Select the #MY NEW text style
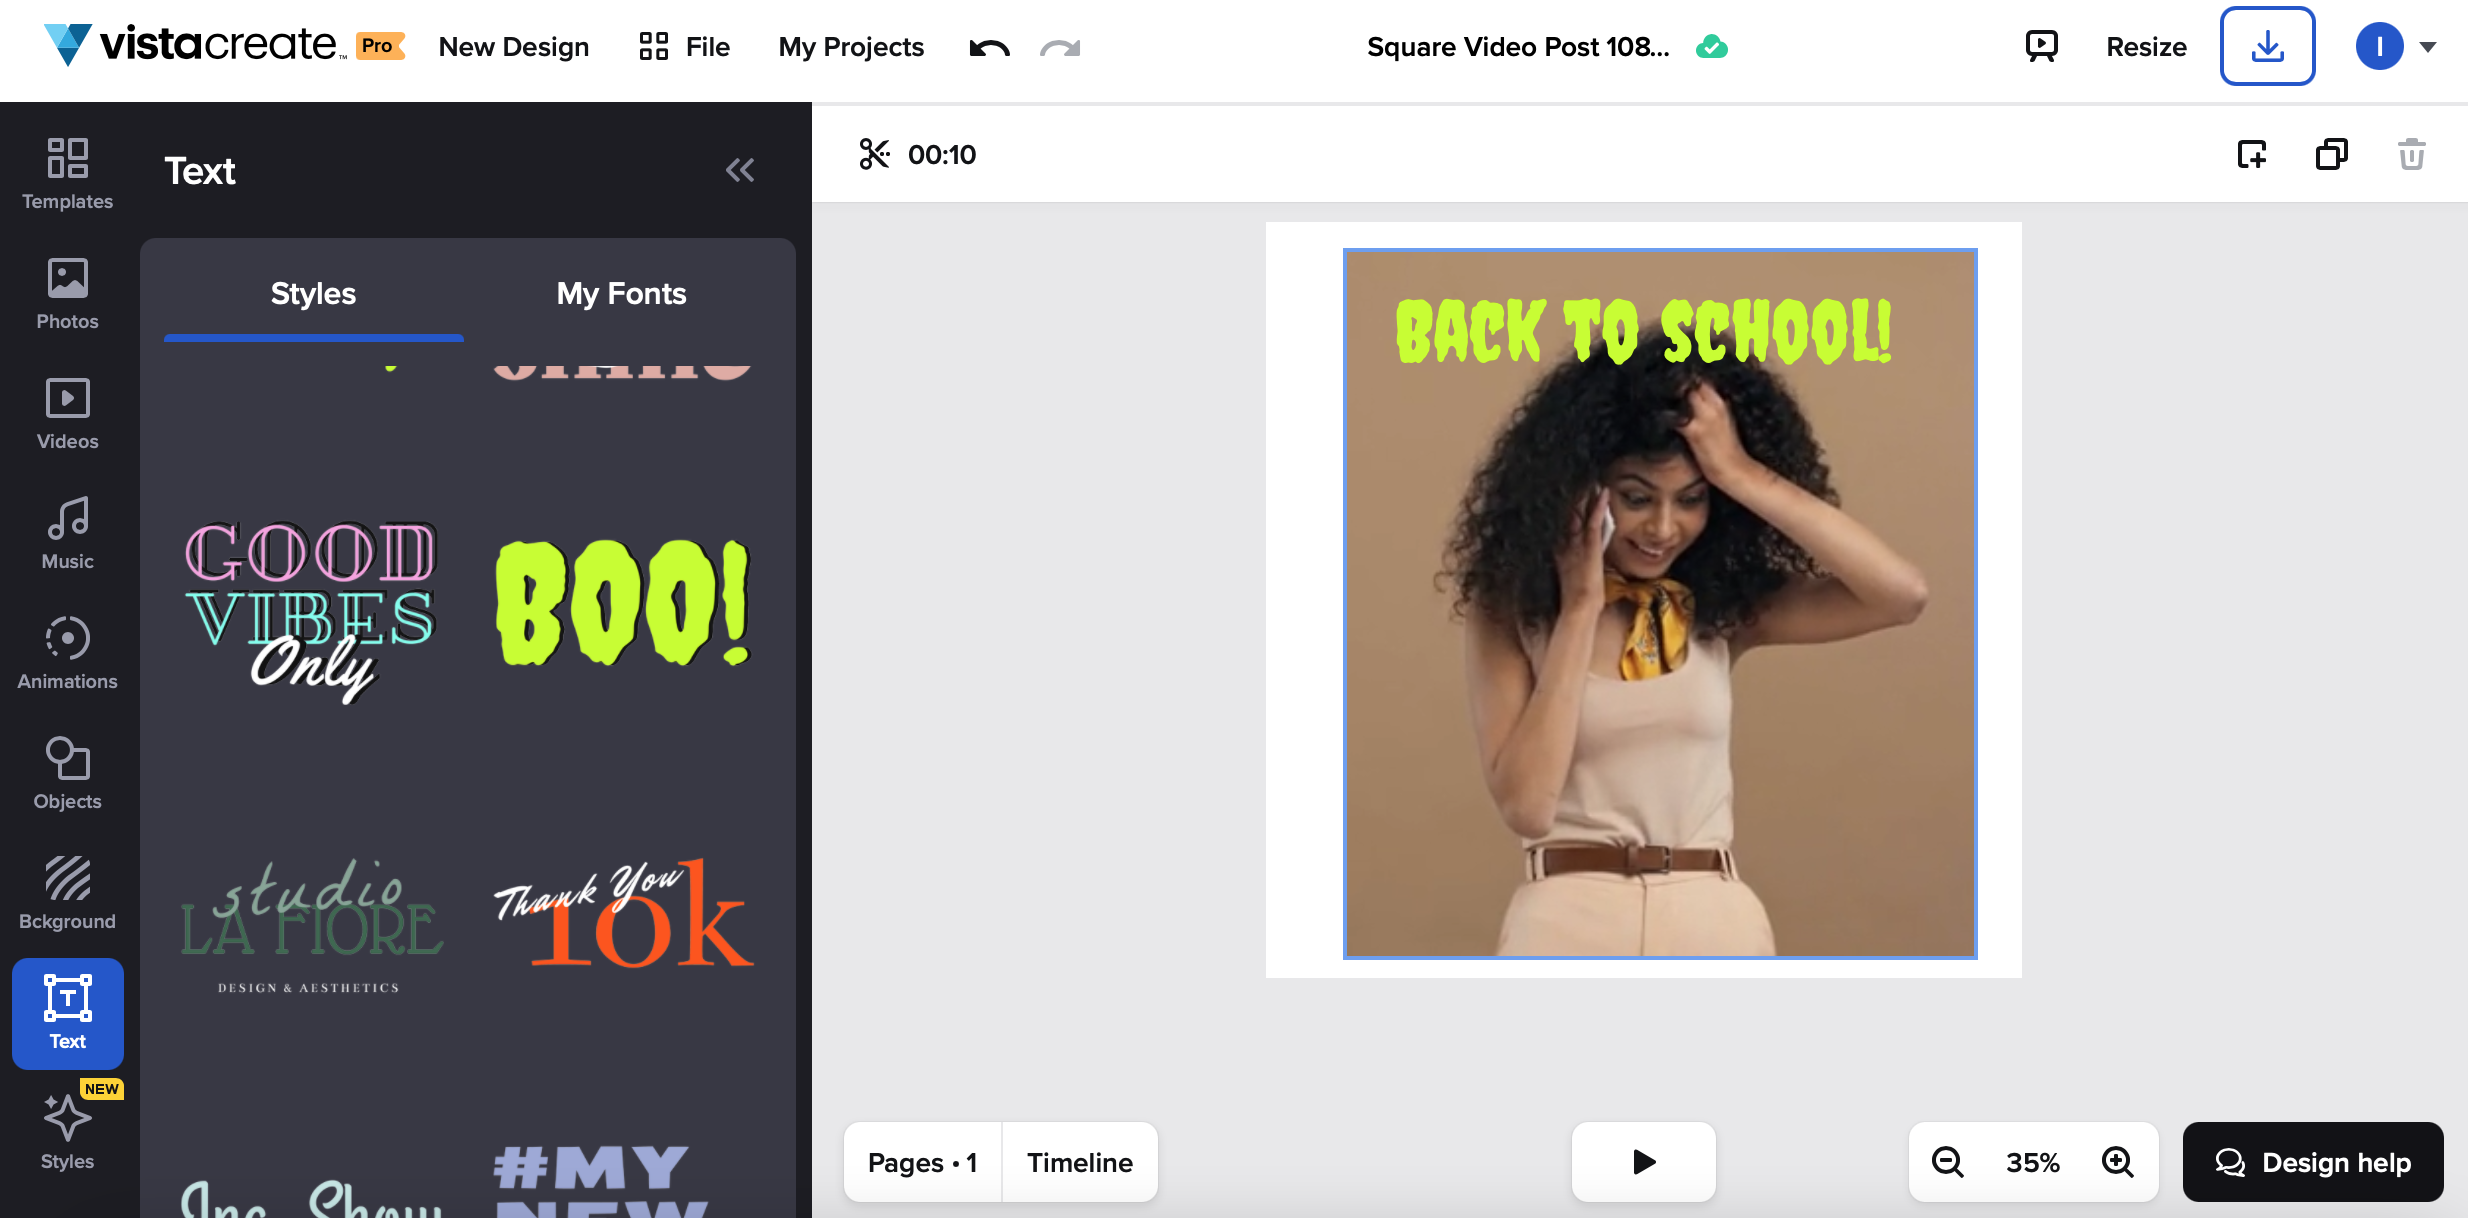 602,1180
